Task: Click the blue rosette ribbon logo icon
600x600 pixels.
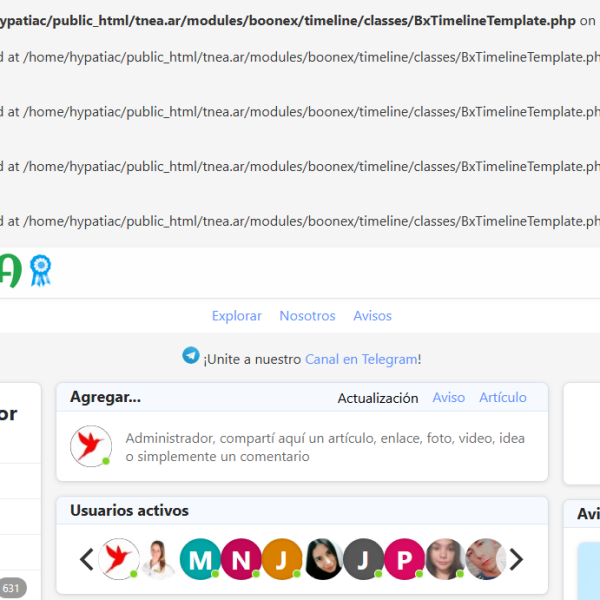Action: click(x=40, y=270)
